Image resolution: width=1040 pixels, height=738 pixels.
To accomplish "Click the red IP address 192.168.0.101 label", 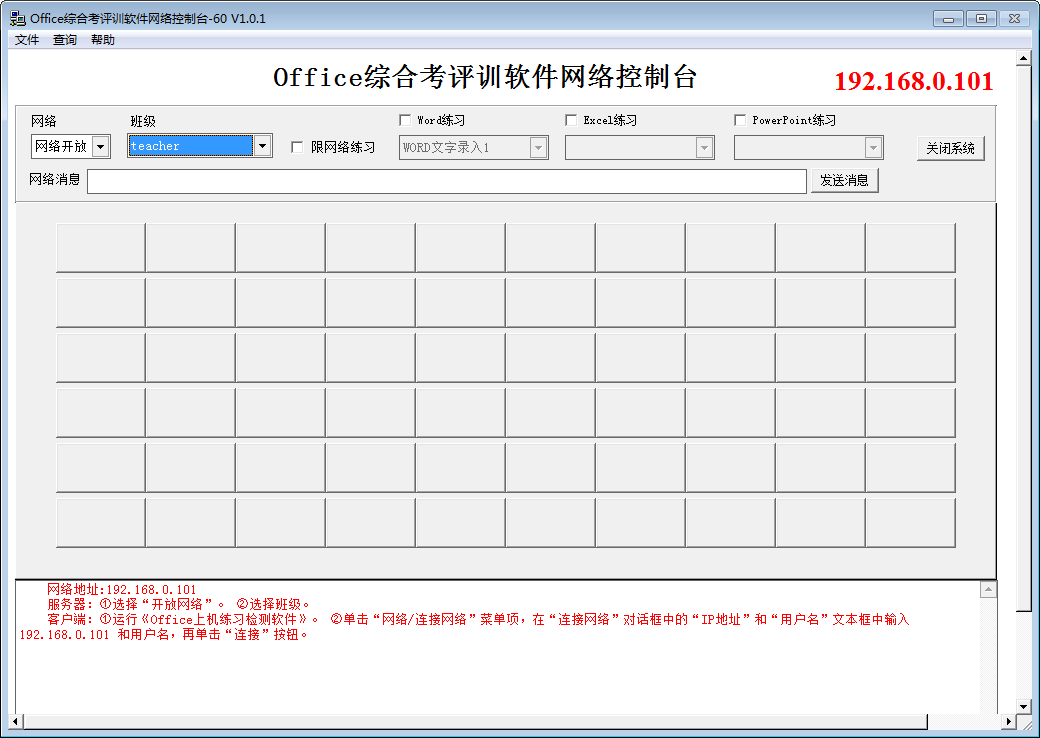I will pos(913,82).
